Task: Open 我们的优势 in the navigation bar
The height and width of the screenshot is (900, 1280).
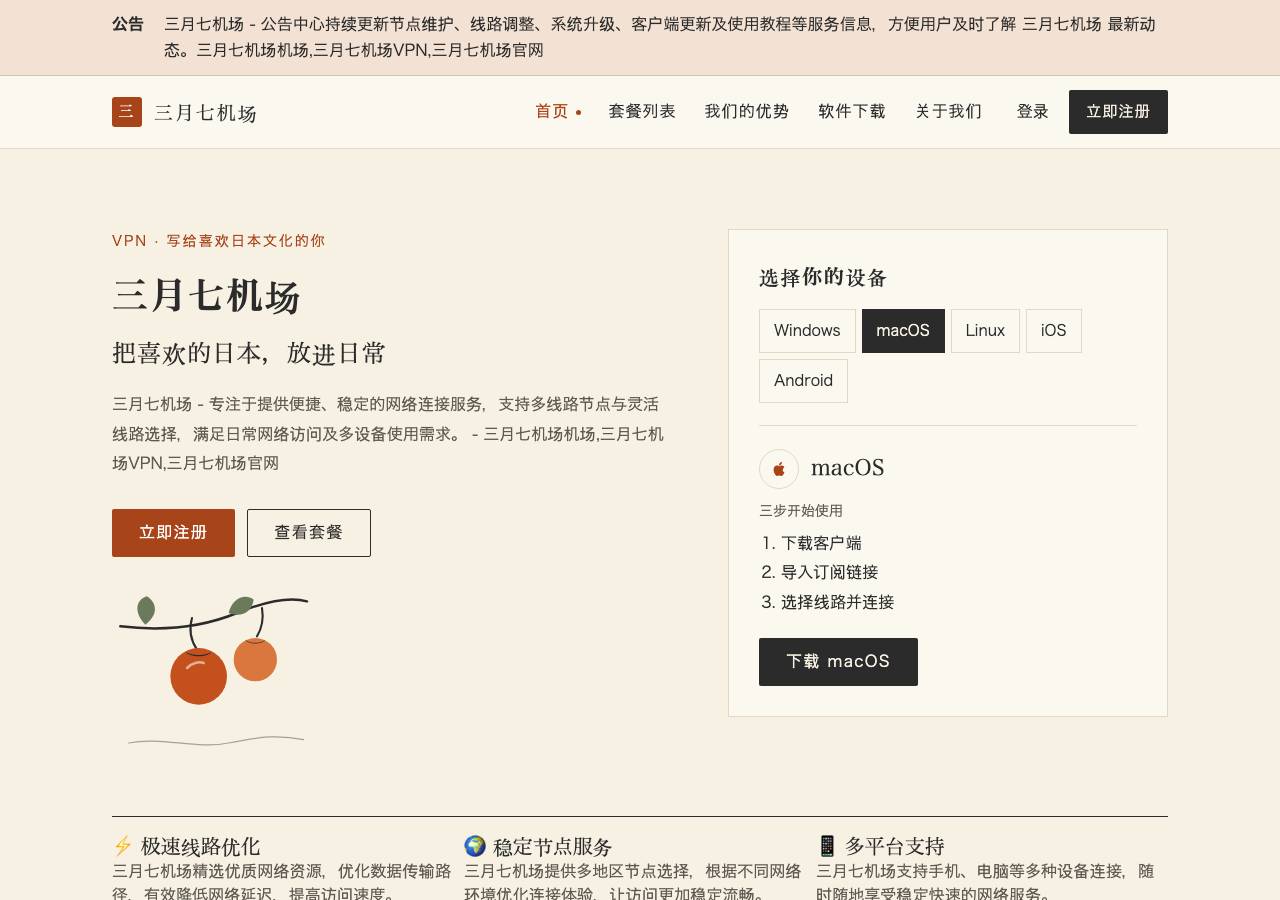Action: click(x=747, y=112)
